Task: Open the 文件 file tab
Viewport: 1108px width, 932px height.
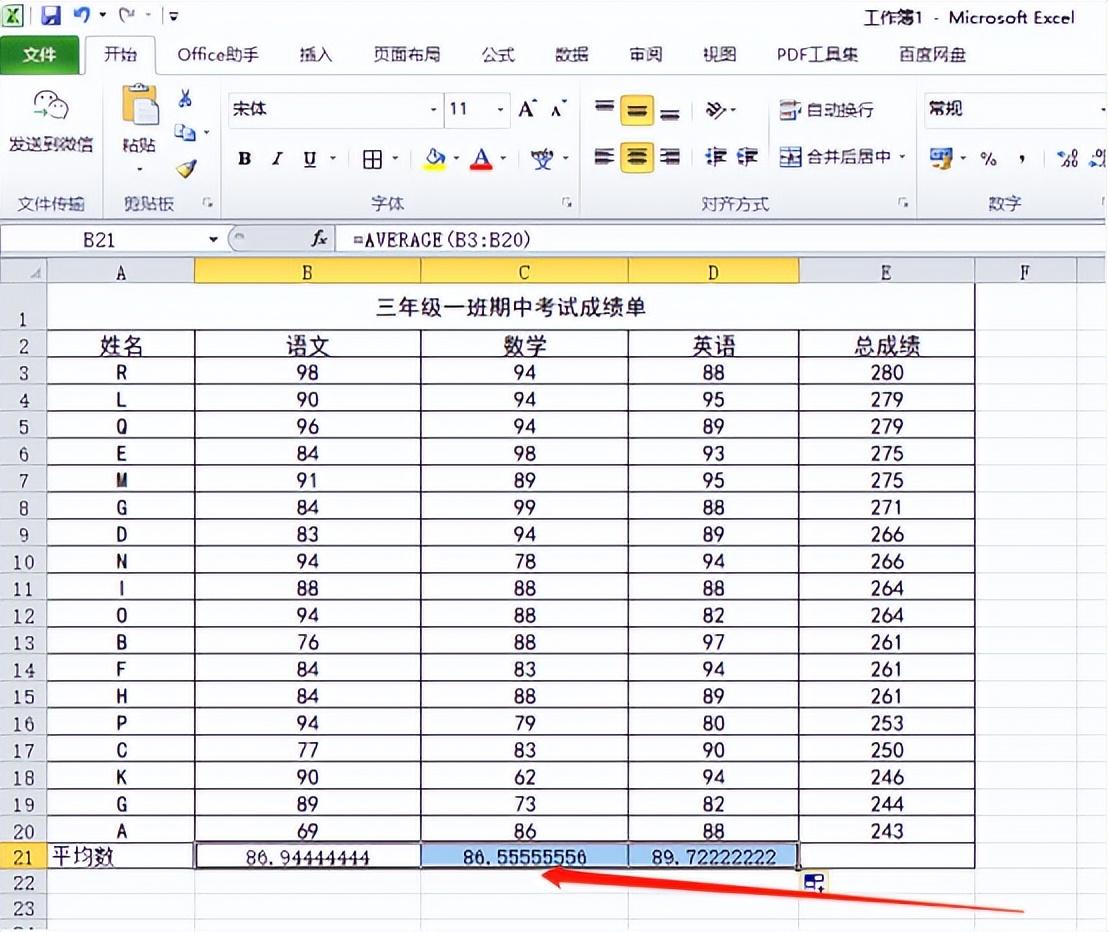Action: (x=40, y=54)
